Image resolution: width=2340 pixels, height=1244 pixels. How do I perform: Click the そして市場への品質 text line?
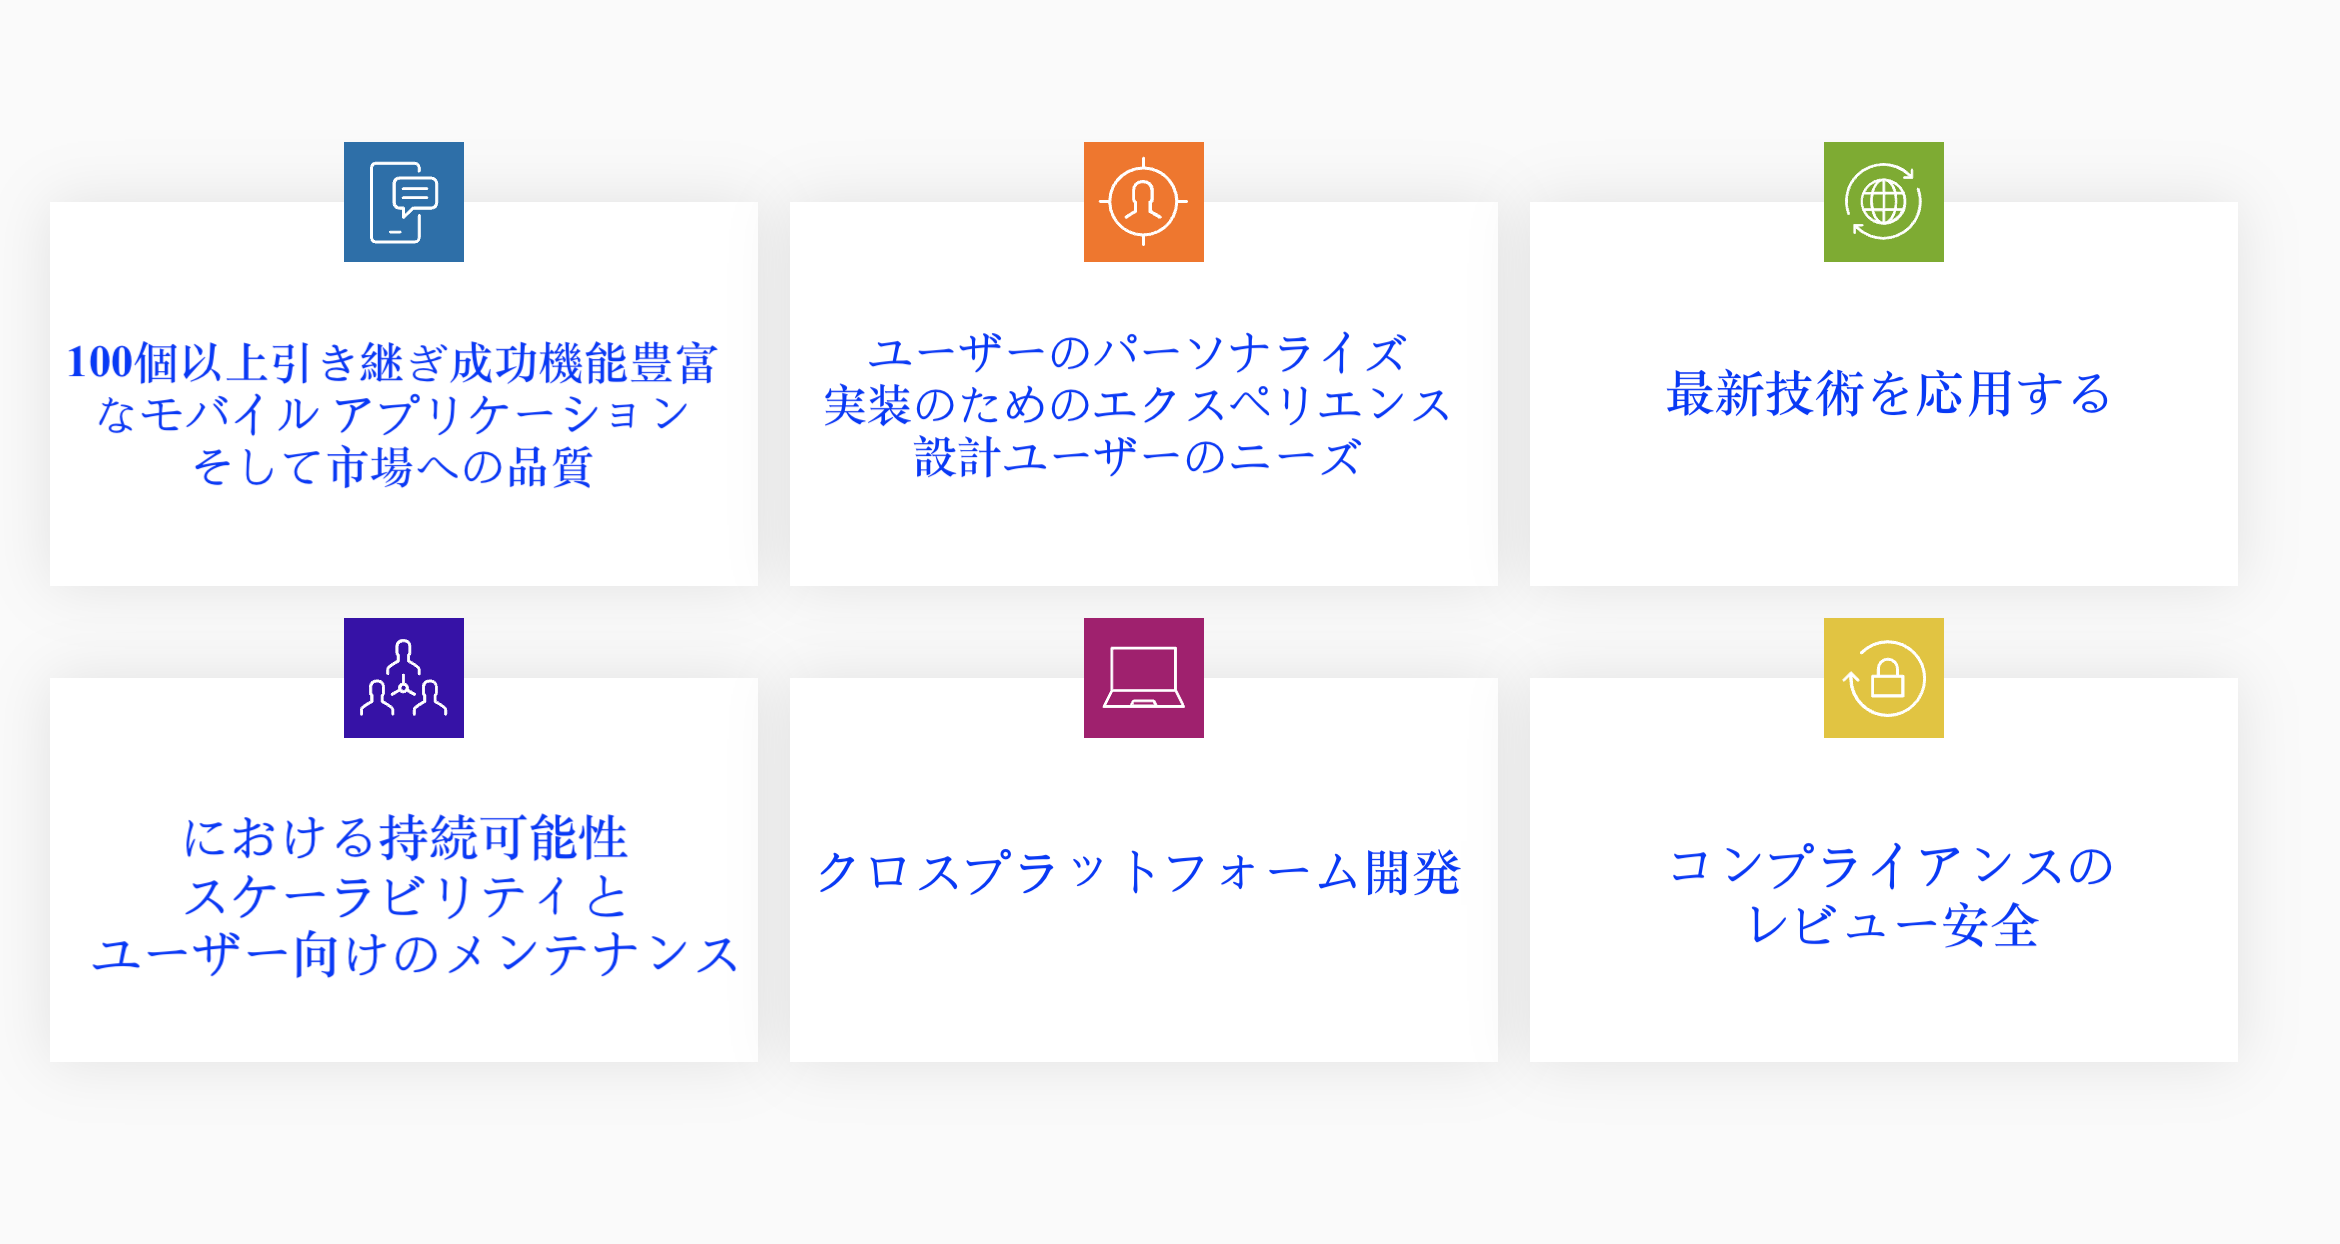point(392,467)
